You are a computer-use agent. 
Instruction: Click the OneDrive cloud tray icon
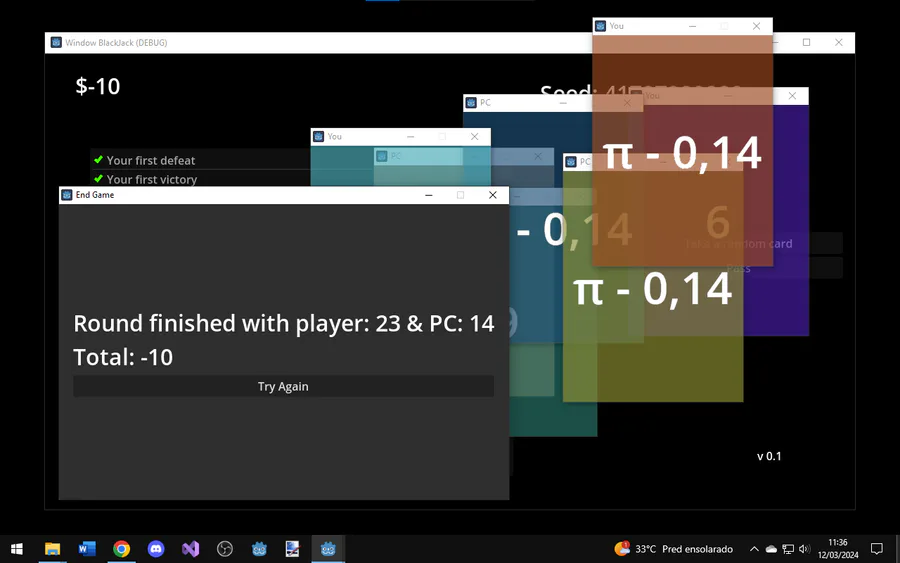click(x=771, y=549)
